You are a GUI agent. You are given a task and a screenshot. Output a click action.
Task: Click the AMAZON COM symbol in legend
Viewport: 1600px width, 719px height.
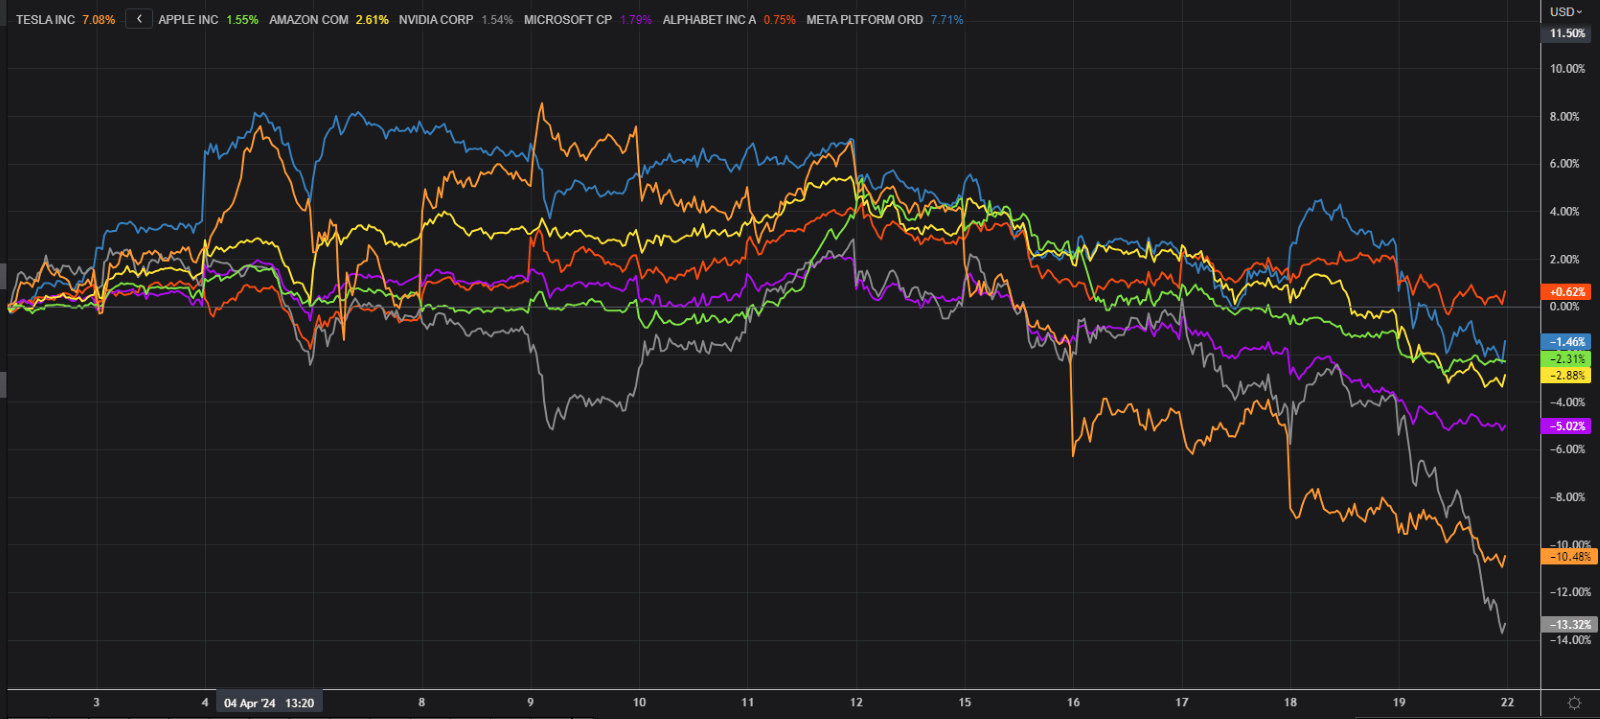tap(308, 20)
